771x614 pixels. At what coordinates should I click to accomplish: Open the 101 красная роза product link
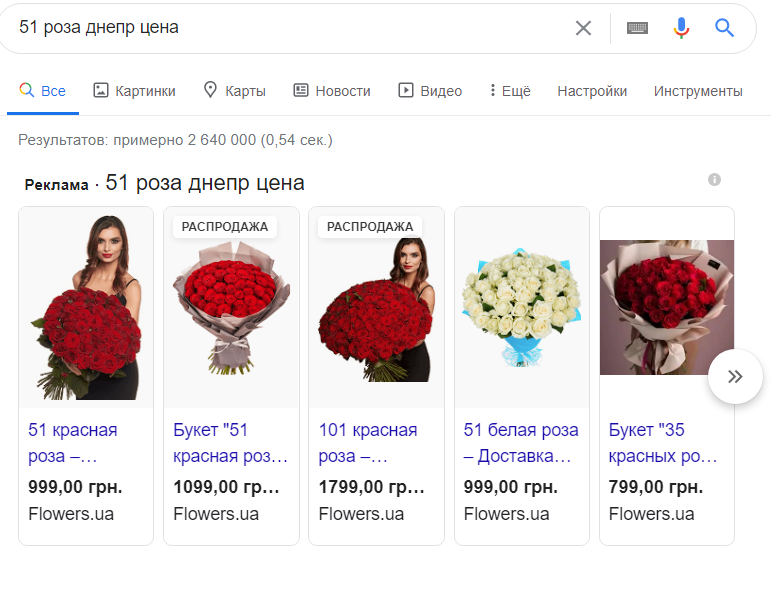[368, 443]
